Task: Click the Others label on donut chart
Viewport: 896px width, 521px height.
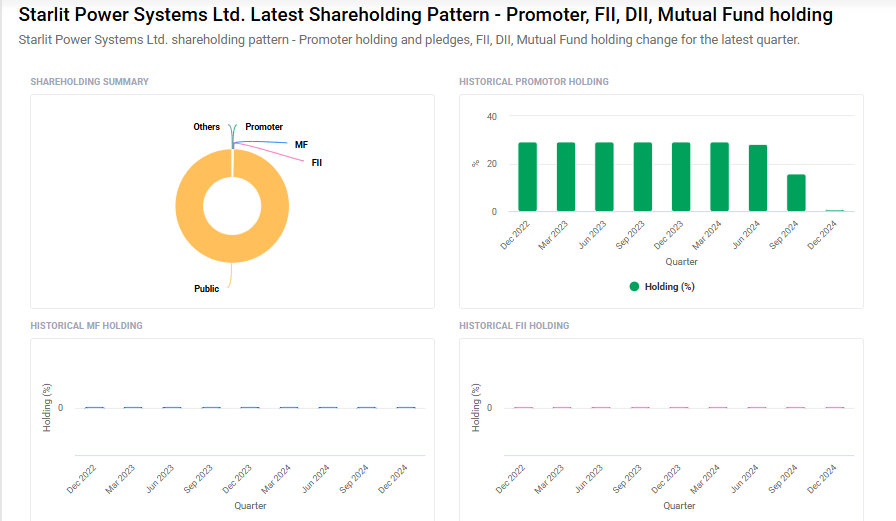Action: tap(206, 127)
